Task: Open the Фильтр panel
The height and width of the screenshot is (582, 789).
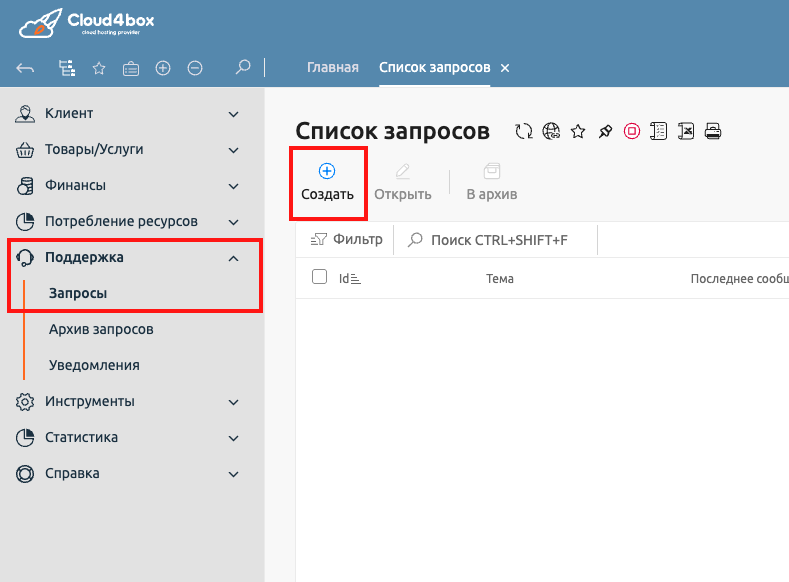Action: tap(347, 240)
